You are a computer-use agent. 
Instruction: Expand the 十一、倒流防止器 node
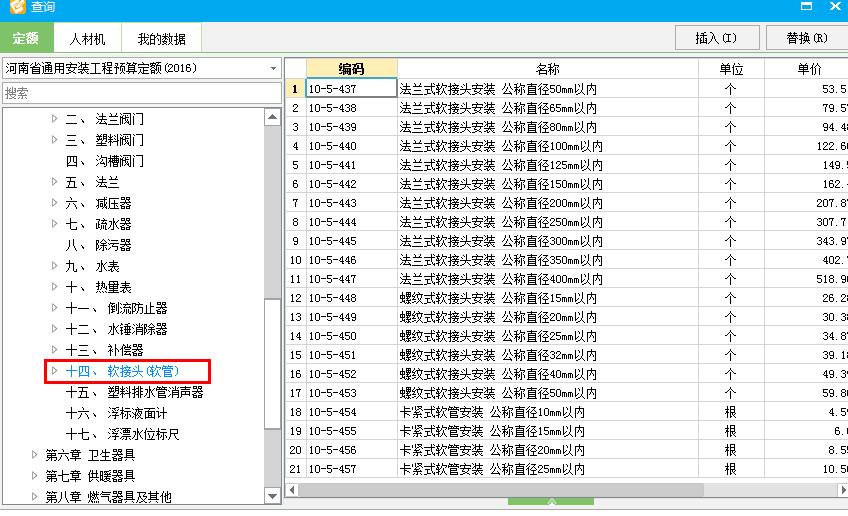click(x=54, y=308)
